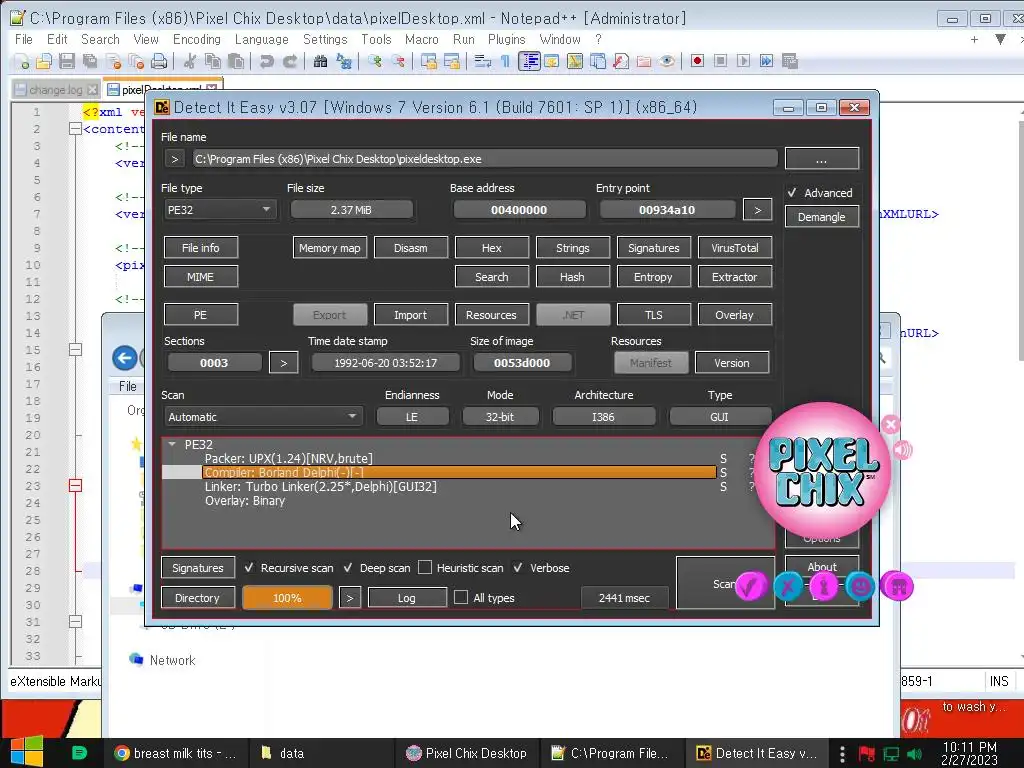Click the blue smiley face Pixel Chix button
The height and width of the screenshot is (768, 1024).
click(x=861, y=586)
